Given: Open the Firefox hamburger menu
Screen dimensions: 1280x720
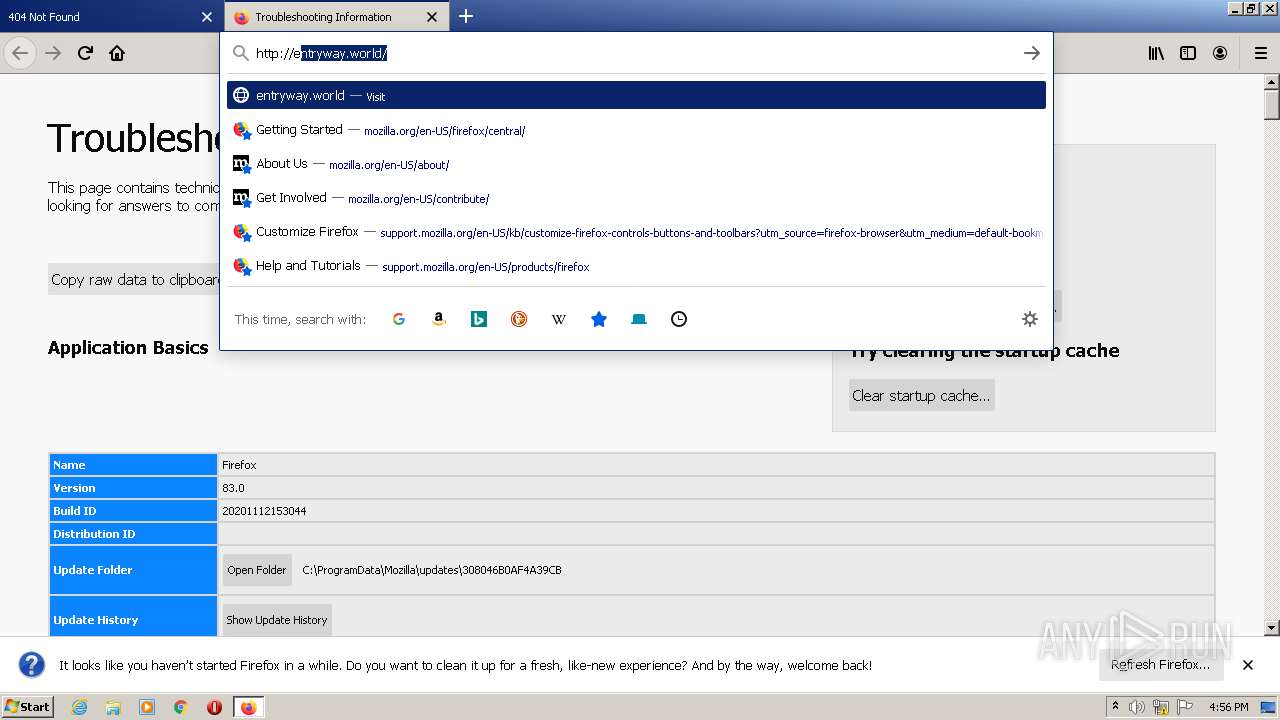Looking at the screenshot, I should pyautogui.click(x=1260, y=53).
